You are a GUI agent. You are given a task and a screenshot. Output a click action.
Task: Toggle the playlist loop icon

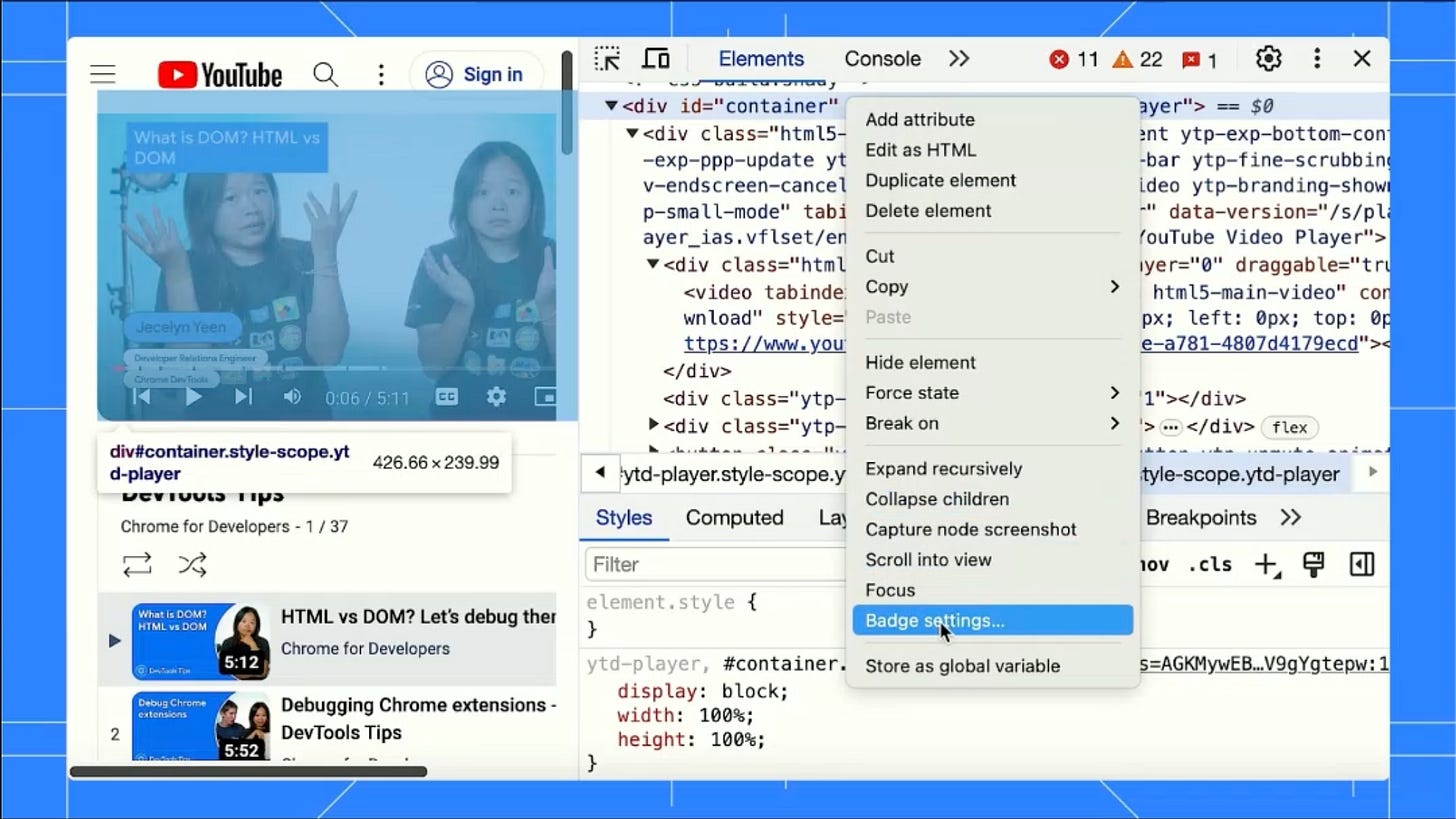[x=137, y=565]
